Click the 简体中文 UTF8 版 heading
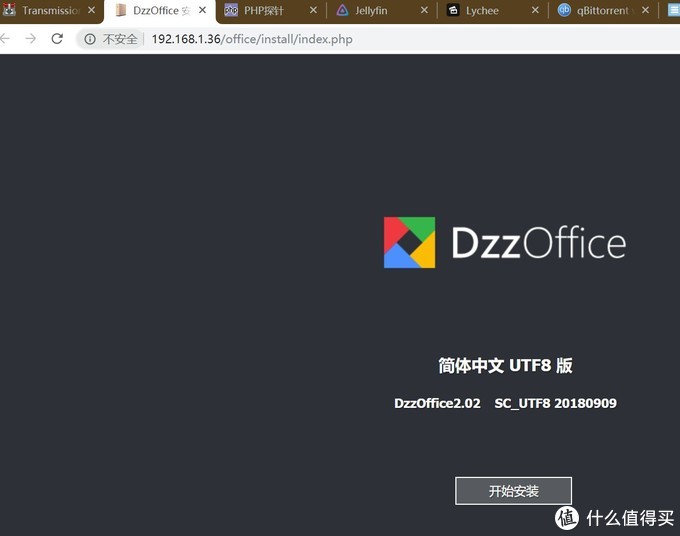The height and width of the screenshot is (536, 680). coord(505,366)
